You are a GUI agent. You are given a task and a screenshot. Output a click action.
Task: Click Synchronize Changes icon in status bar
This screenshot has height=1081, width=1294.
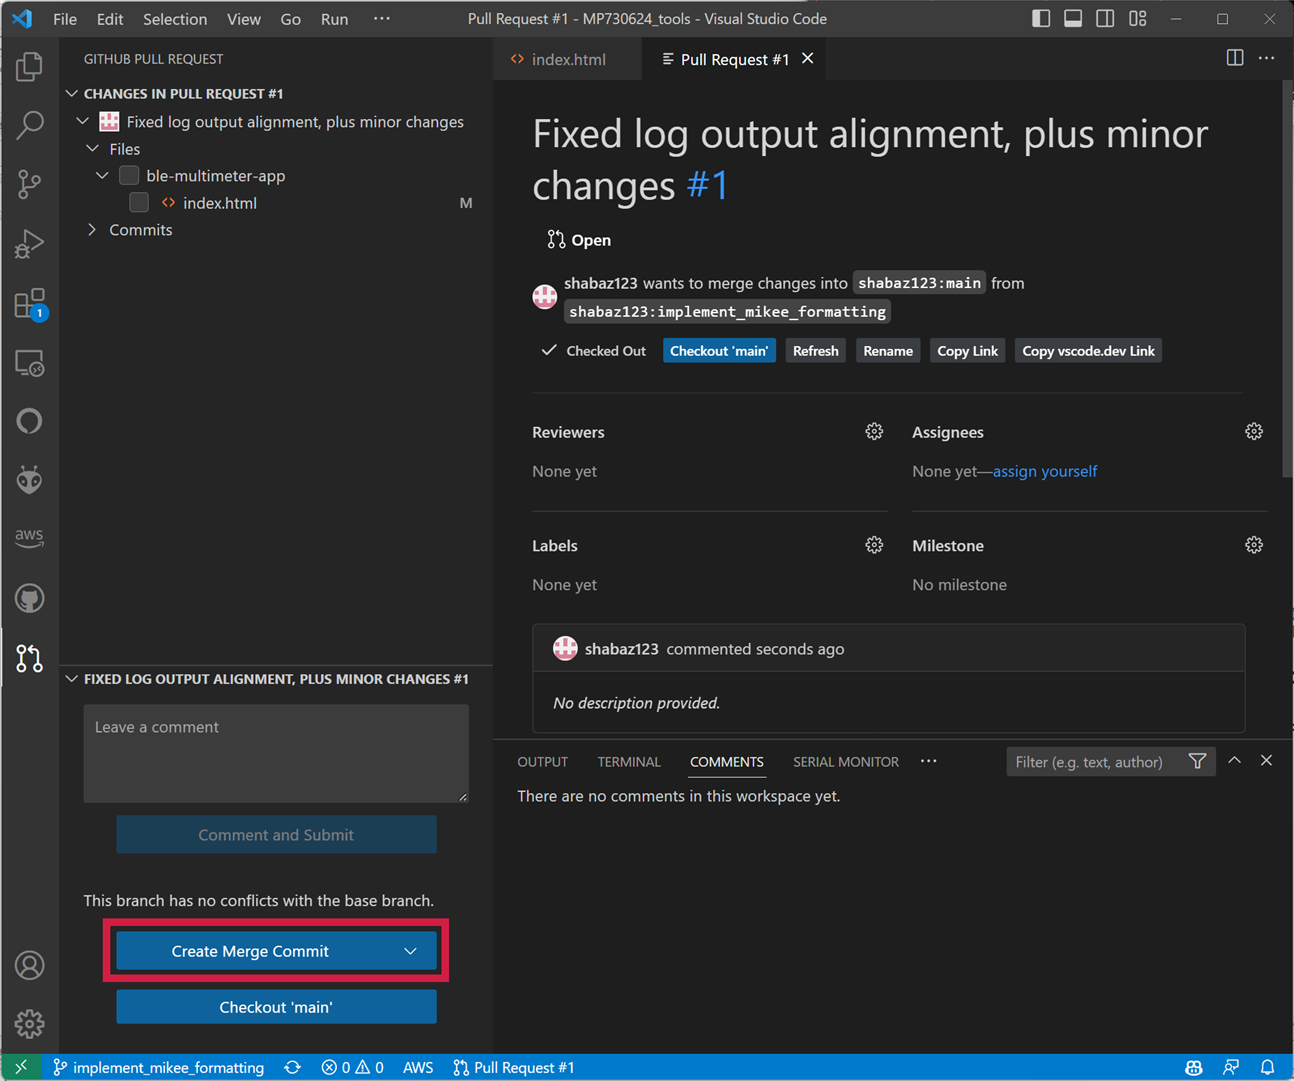coord(292,1067)
